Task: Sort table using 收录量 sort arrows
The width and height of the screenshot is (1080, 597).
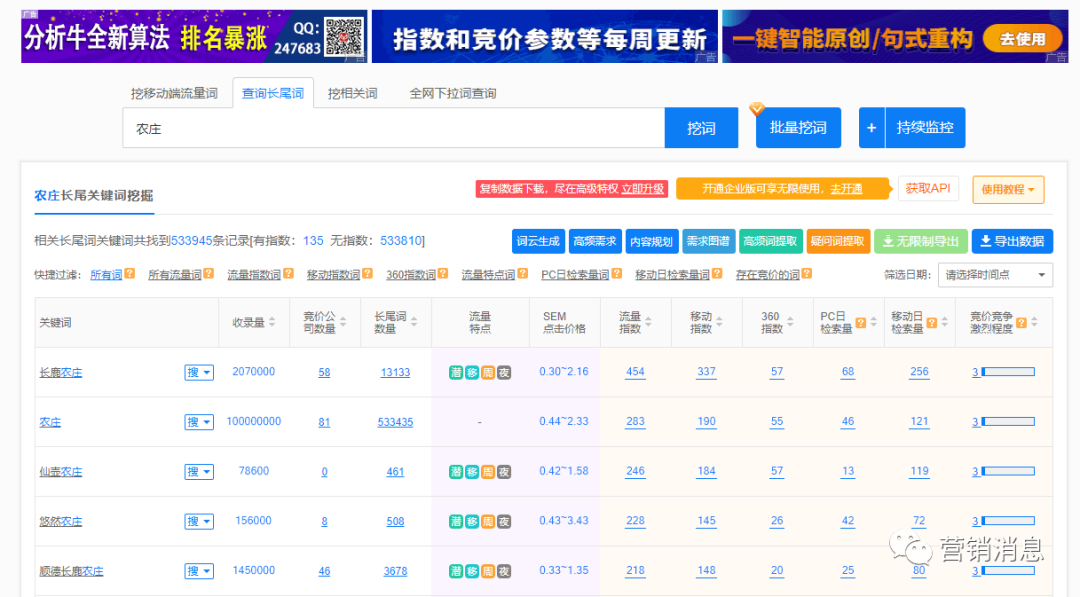Action: coord(272,322)
